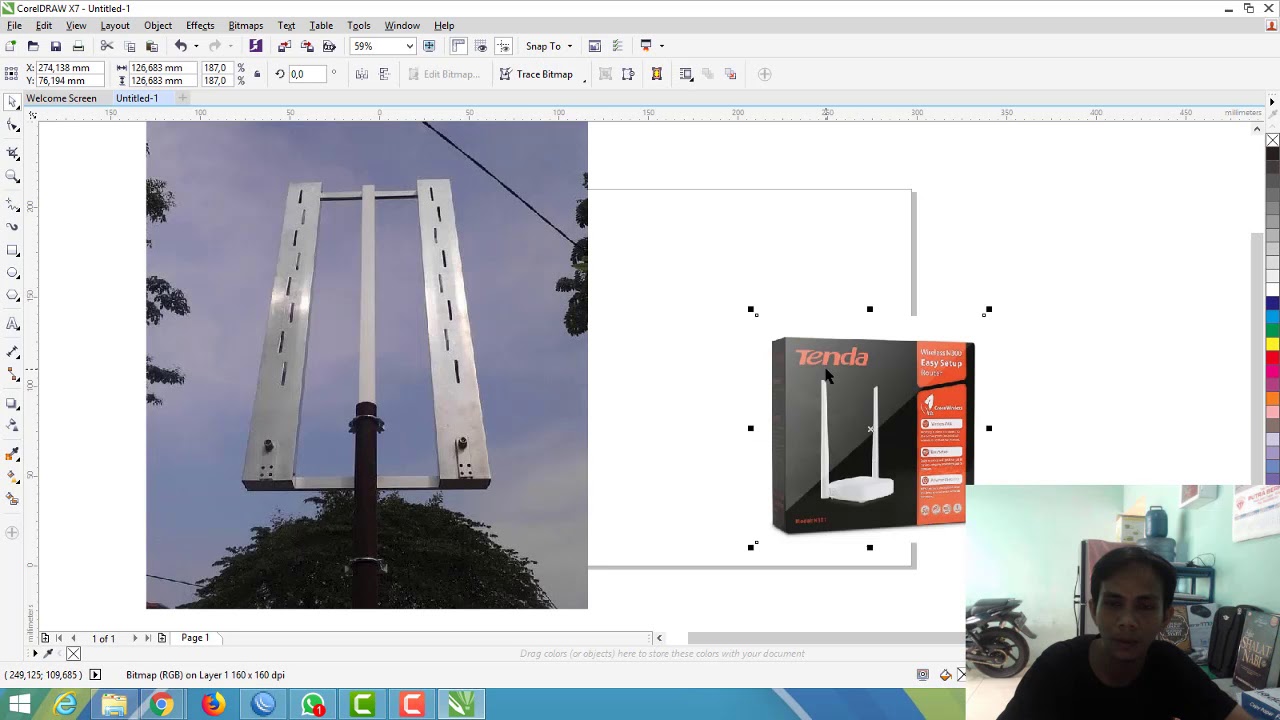Click the Import icon in the toolbar
1280x720 pixels.
[284, 46]
